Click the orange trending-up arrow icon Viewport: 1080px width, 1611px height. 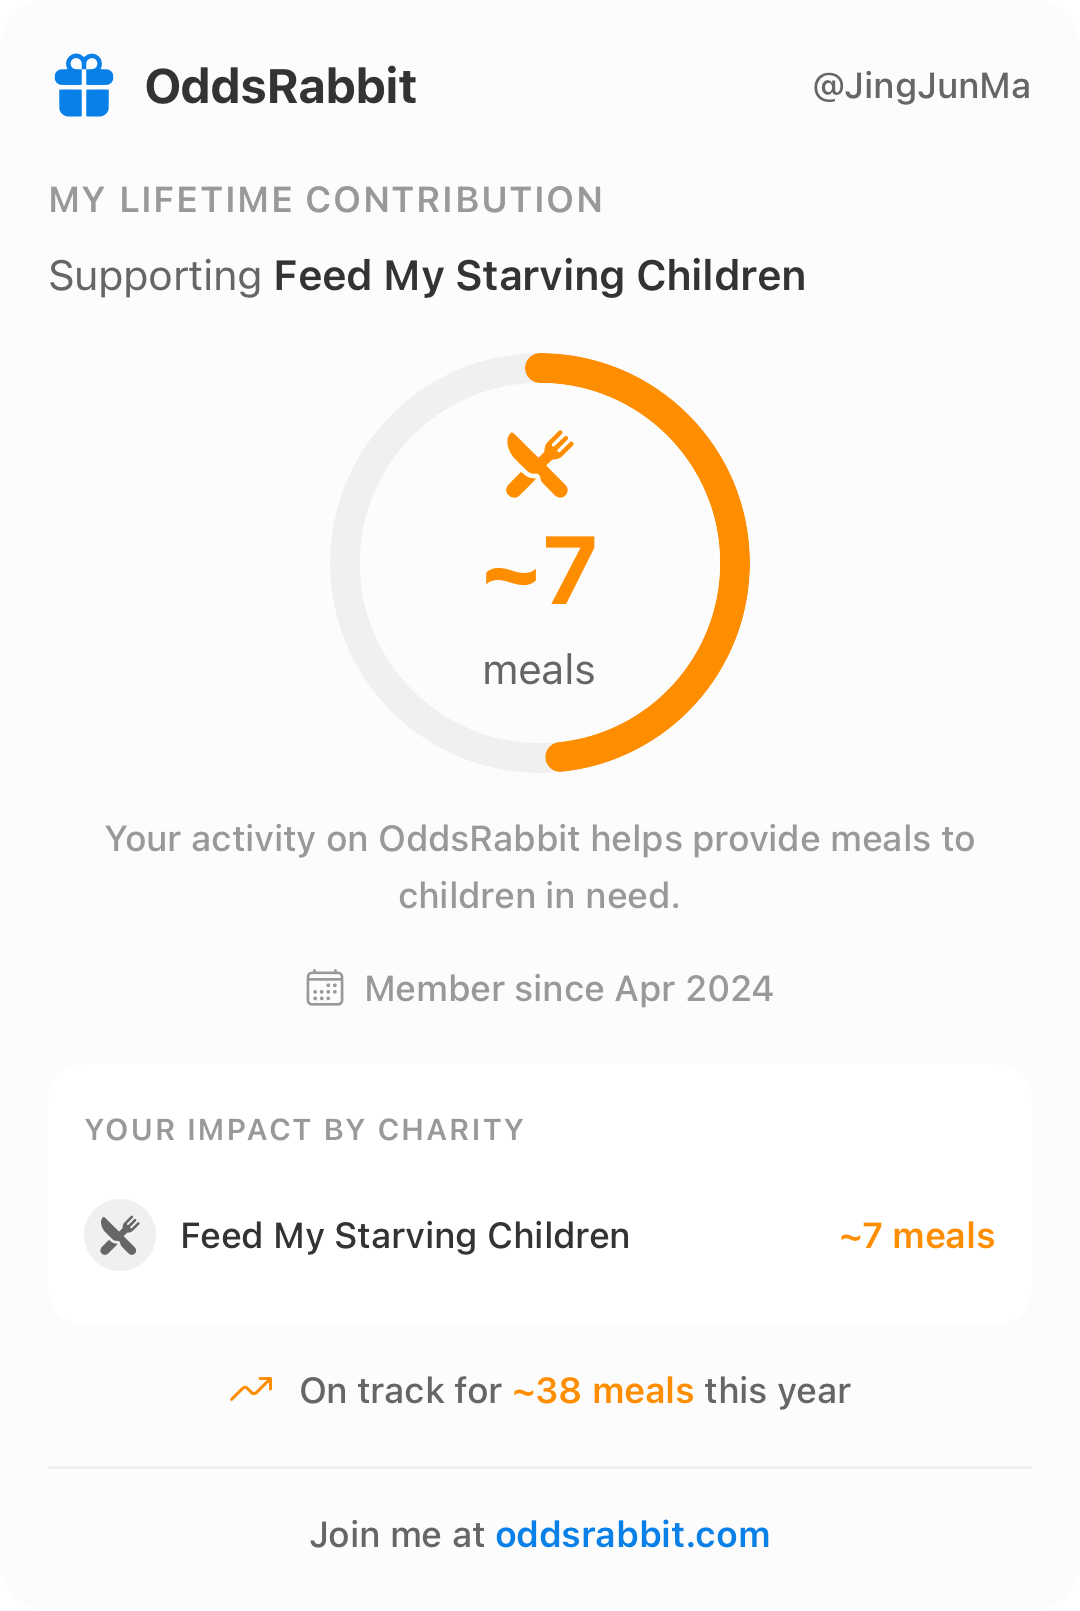(x=252, y=1390)
